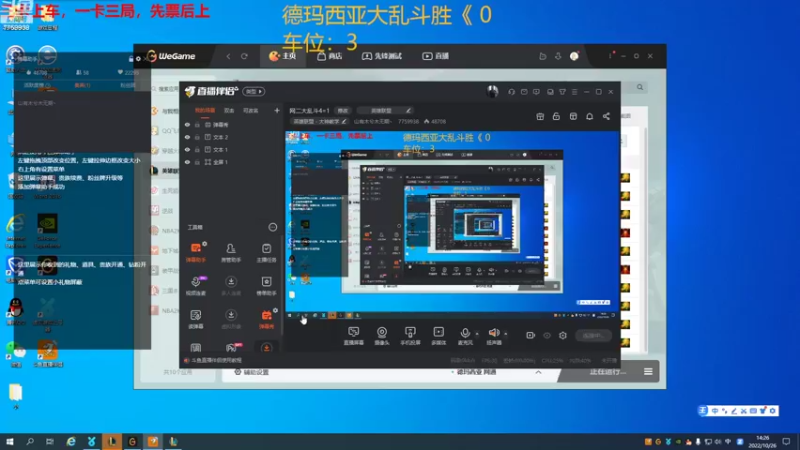
Task: Click the streamer avatar in title bar
Action: click(x=492, y=92)
